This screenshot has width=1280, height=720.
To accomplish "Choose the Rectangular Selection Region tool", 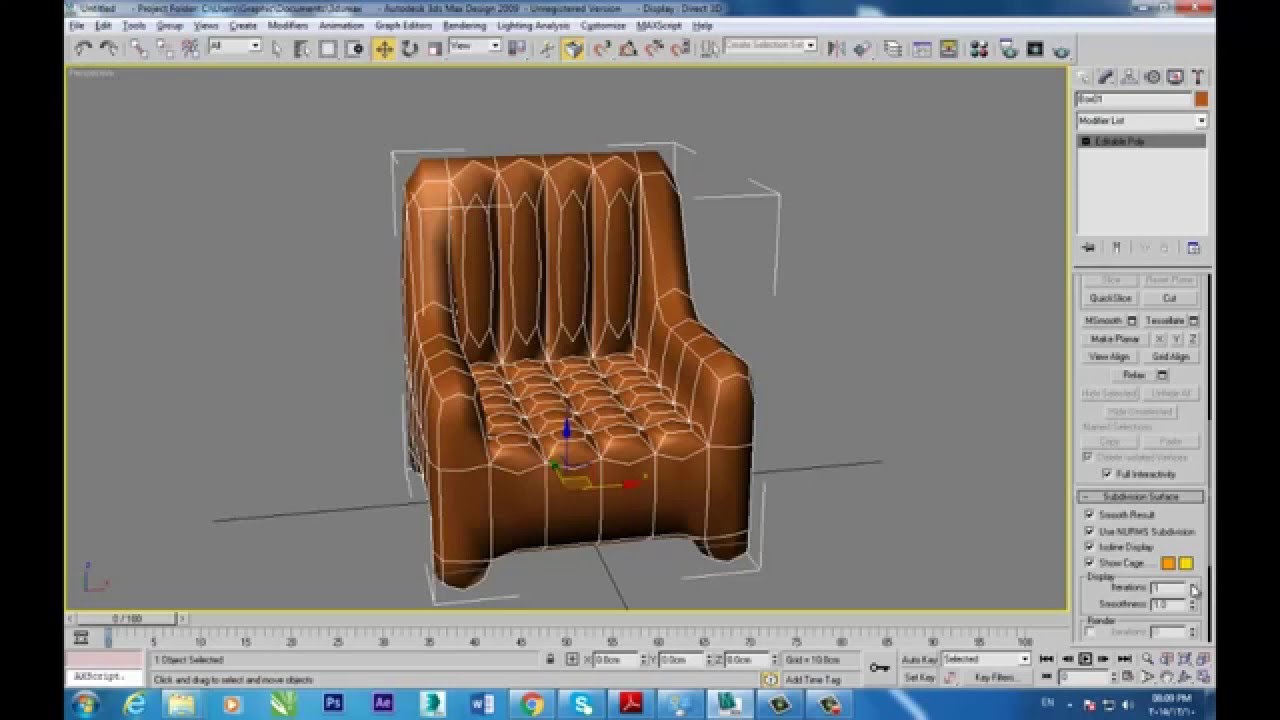I will point(328,48).
